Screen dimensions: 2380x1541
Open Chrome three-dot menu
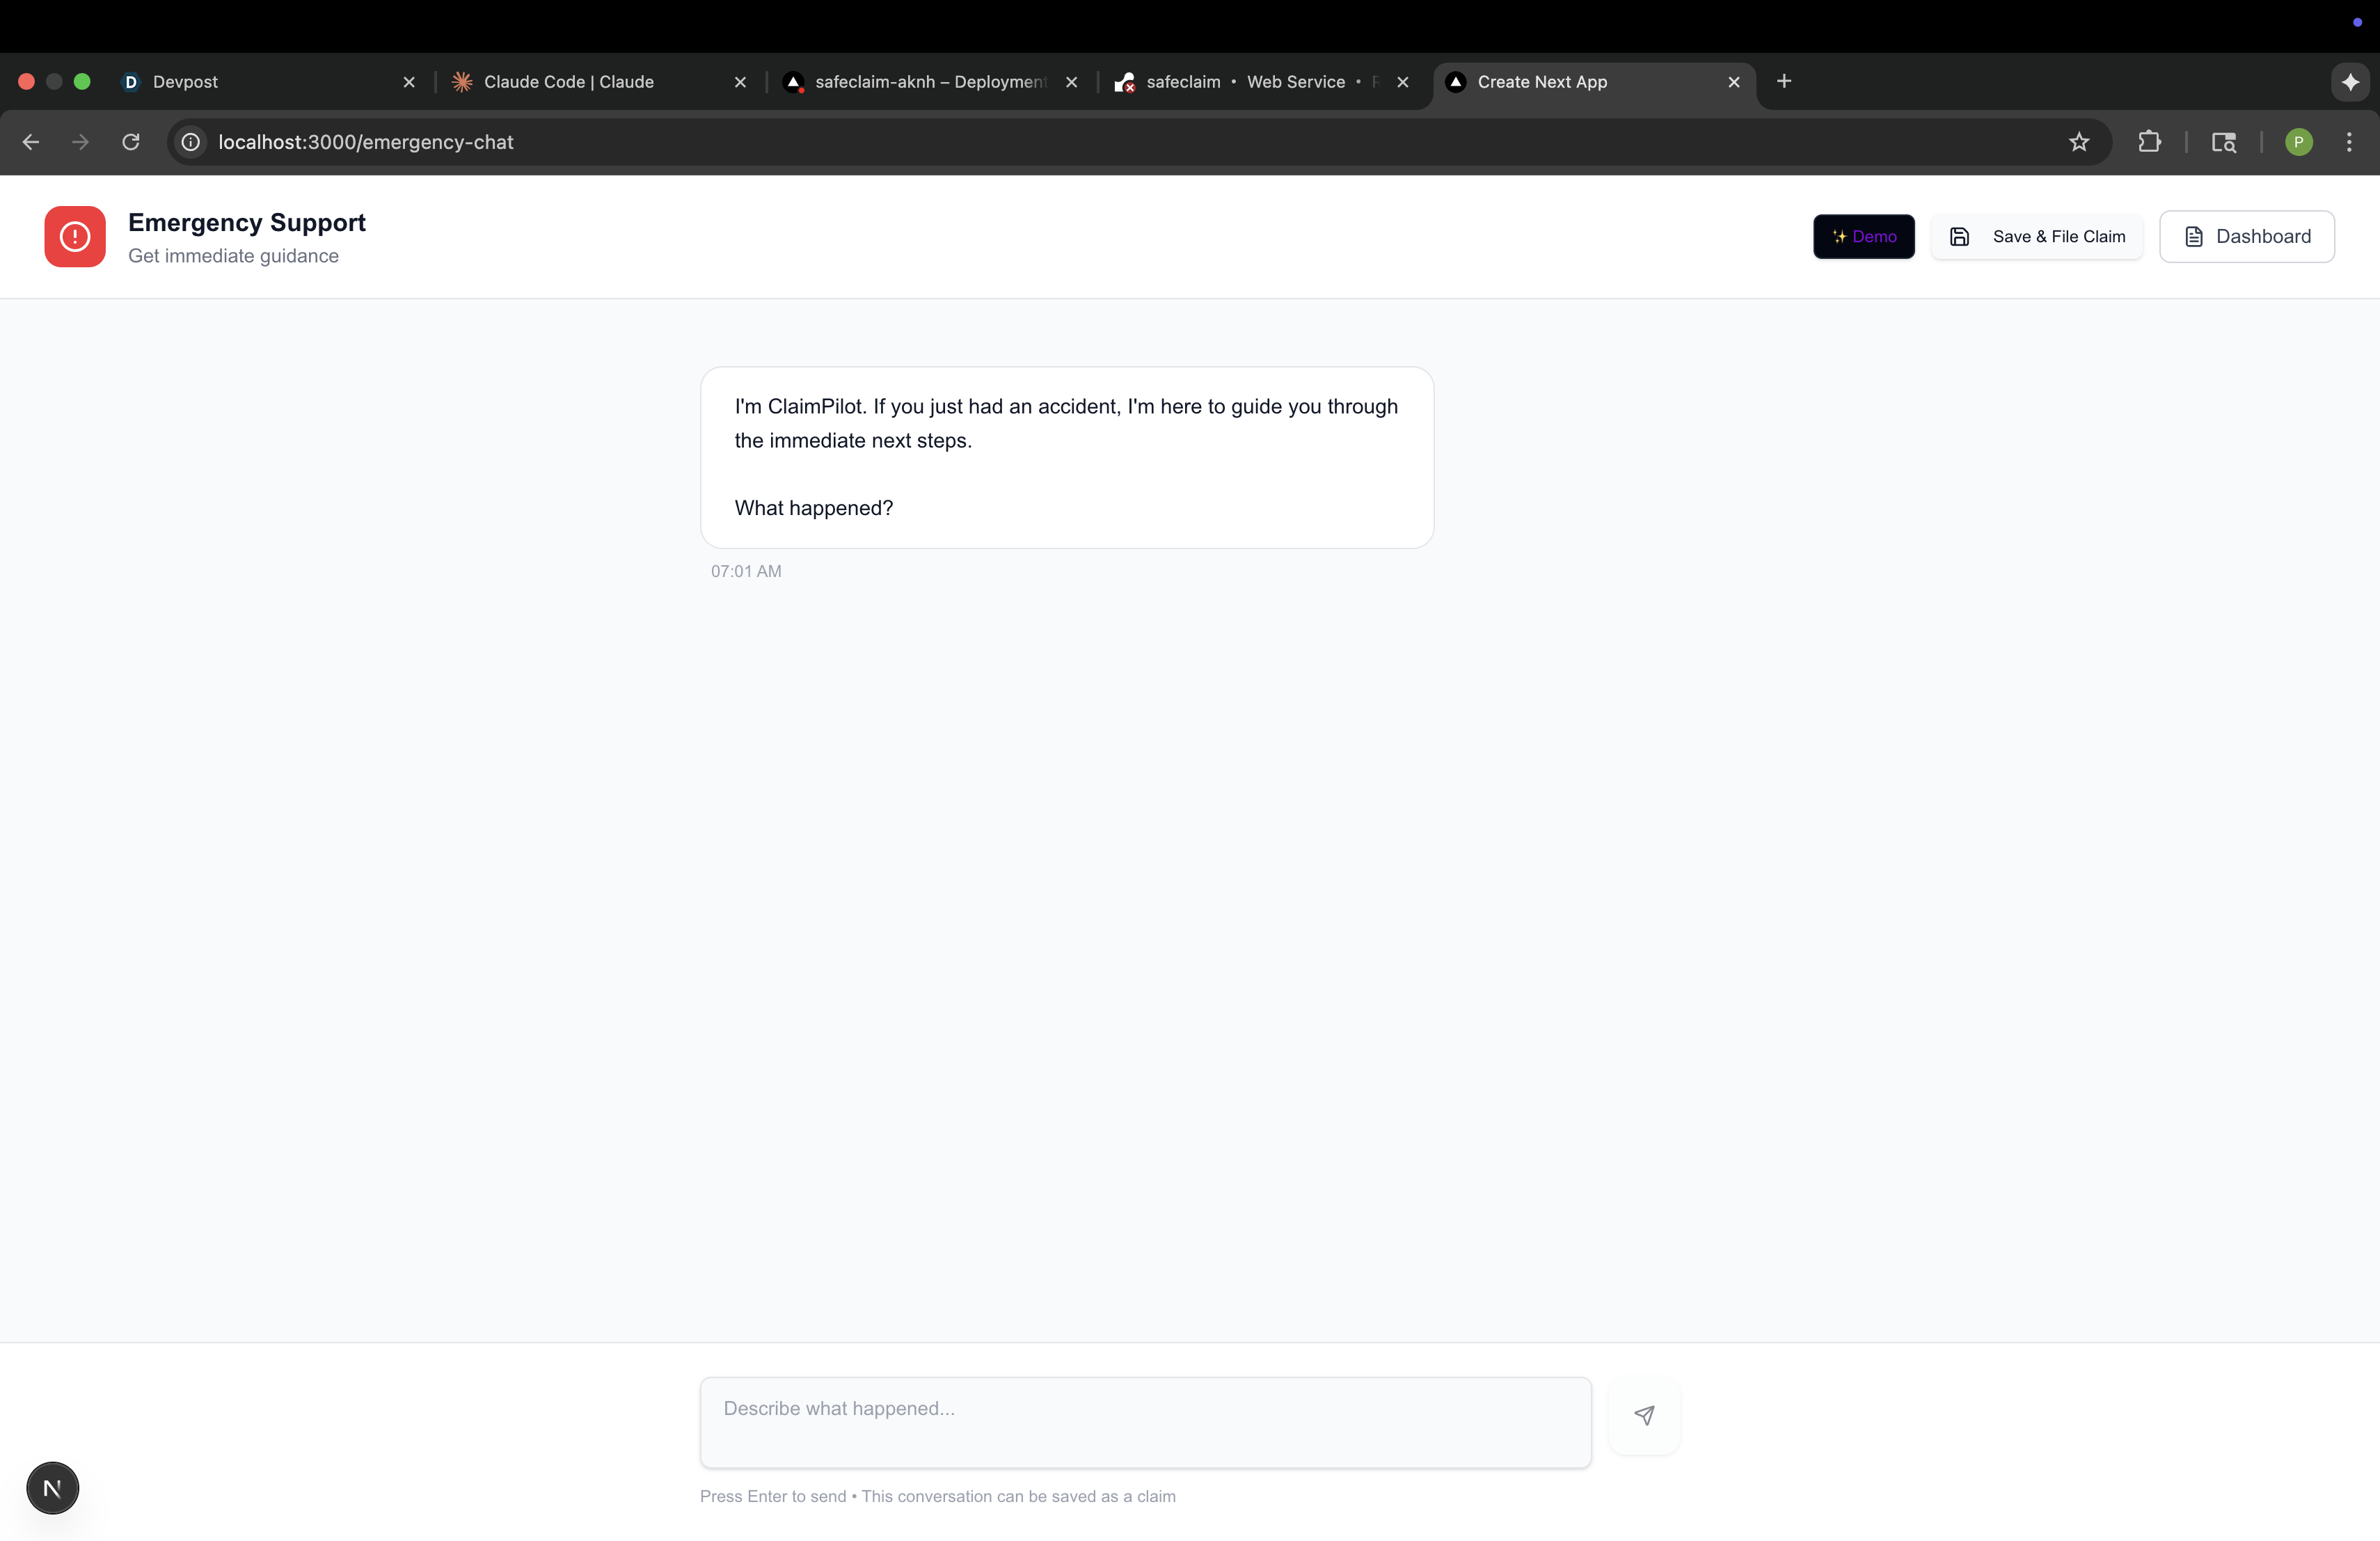[x=2349, y=142]
